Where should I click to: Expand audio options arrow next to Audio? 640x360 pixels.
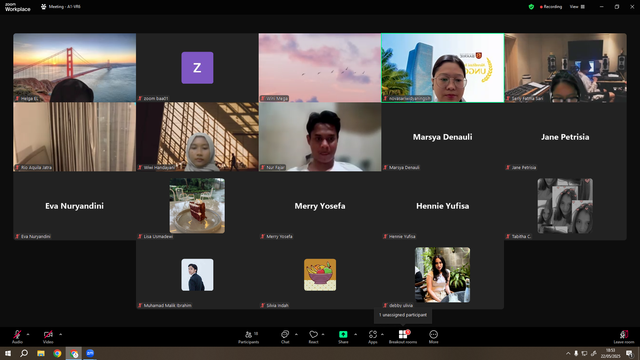[28, 334]
